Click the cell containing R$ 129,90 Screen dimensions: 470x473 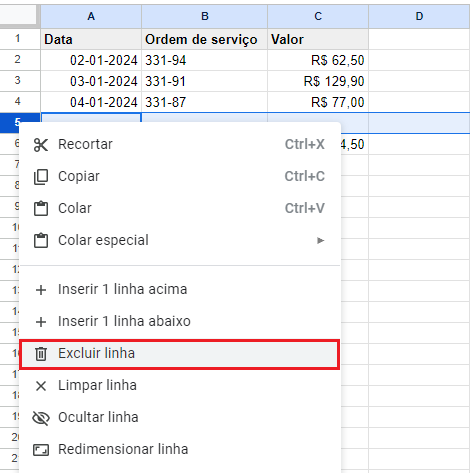318,81
